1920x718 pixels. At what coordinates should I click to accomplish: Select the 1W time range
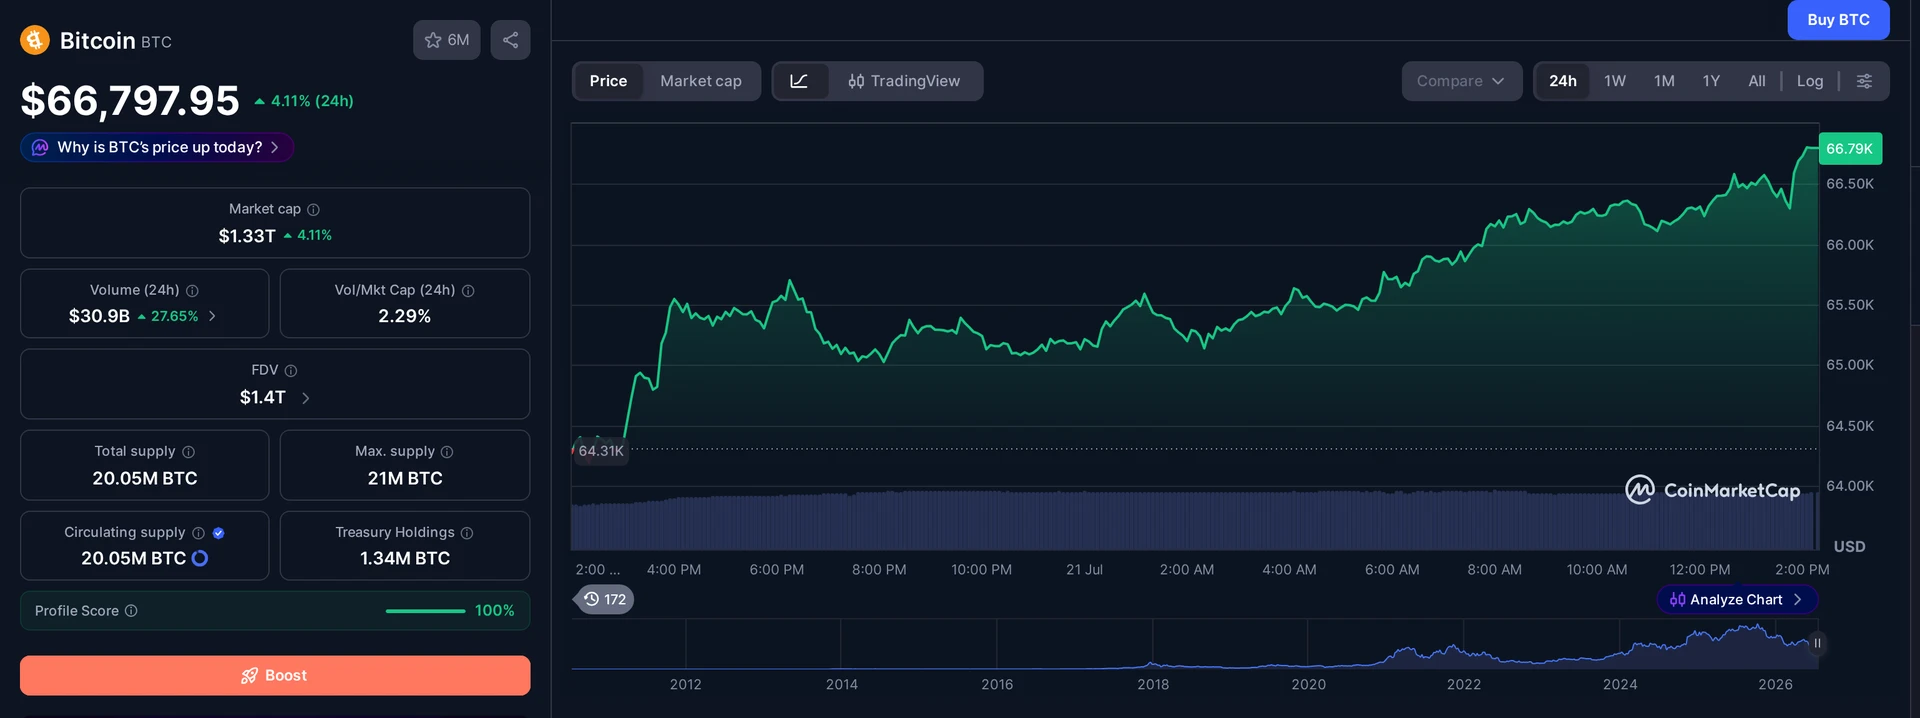1615,81
